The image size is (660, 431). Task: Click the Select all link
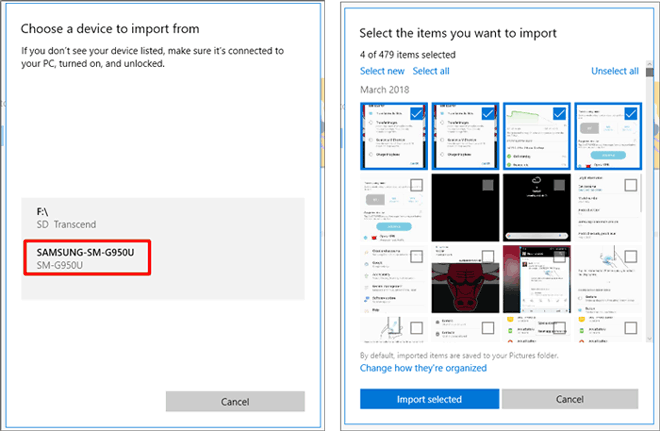click(431, 71)
